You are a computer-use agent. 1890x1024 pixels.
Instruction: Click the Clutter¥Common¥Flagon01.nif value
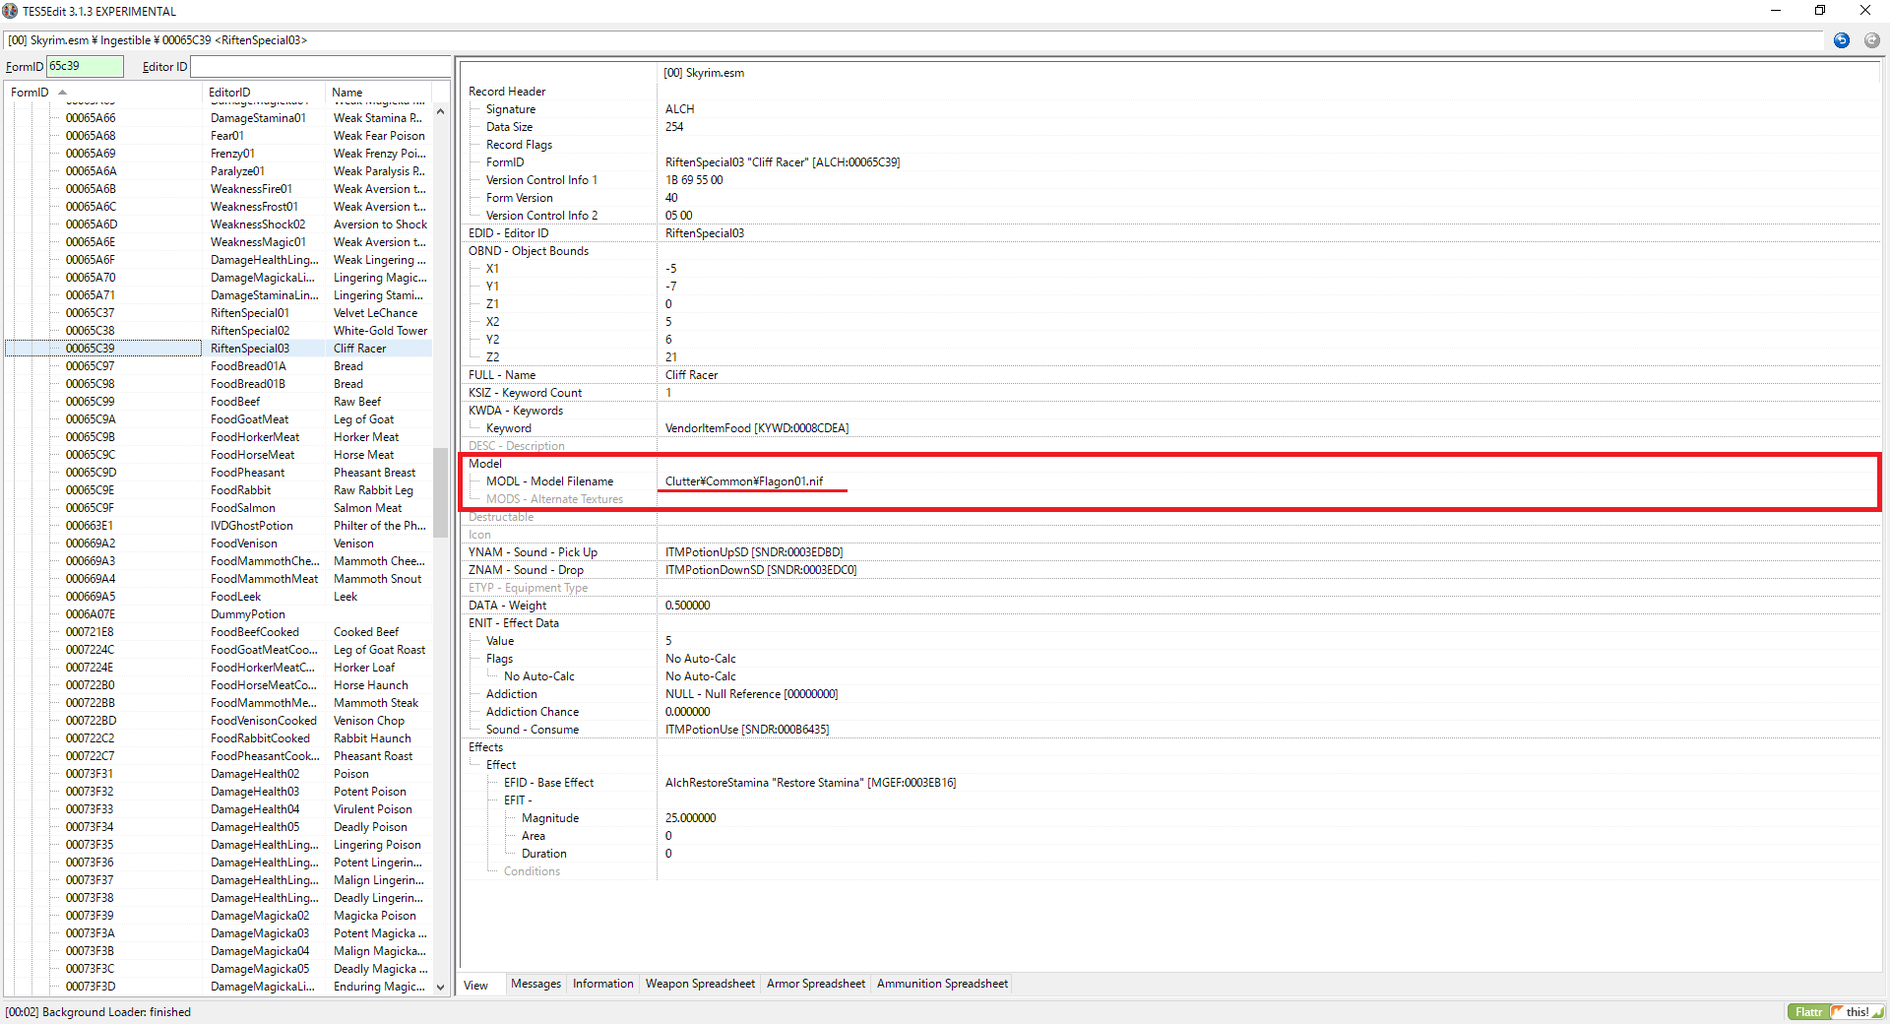pos(744,481)
